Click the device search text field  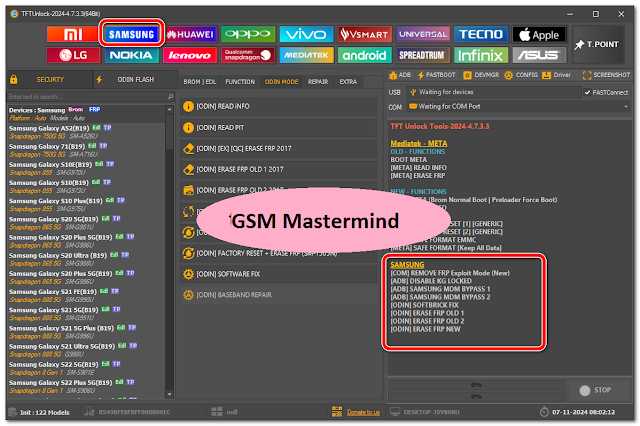(x=87, y=97)
